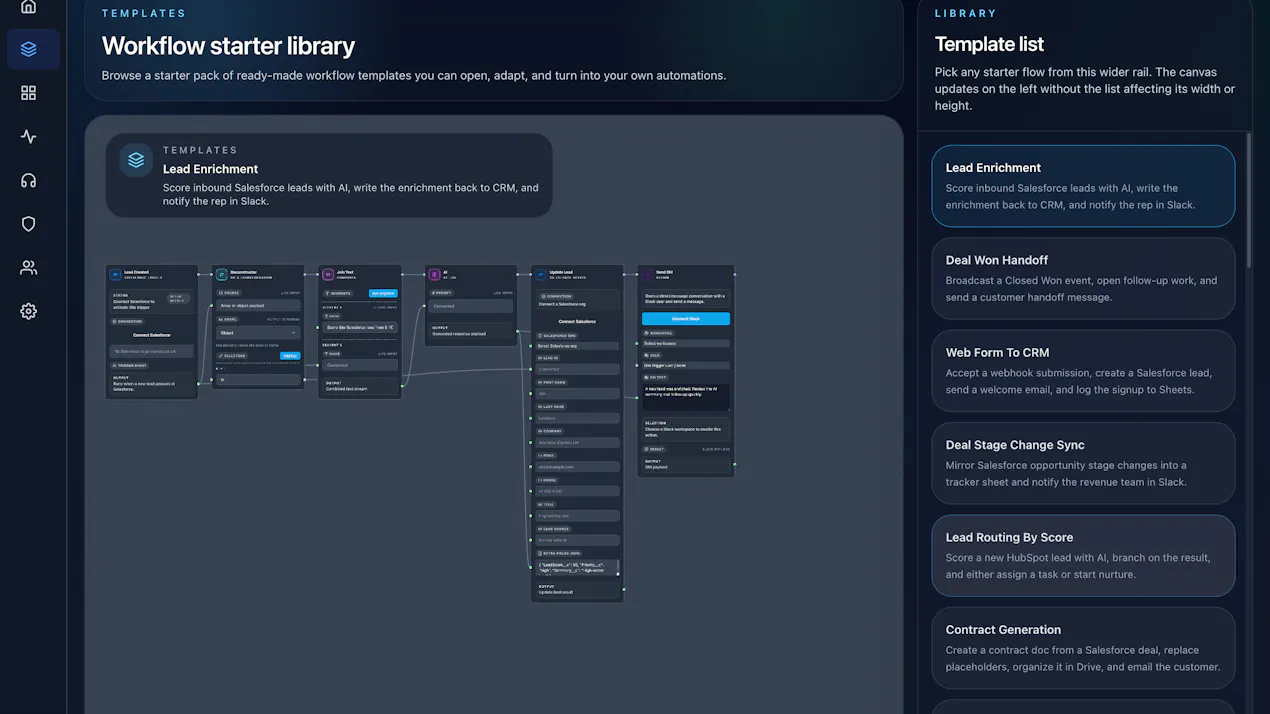Click the Array or object payload field
Image resolution: width=1270 pixels, height=714 pixels.
(258, 306)
